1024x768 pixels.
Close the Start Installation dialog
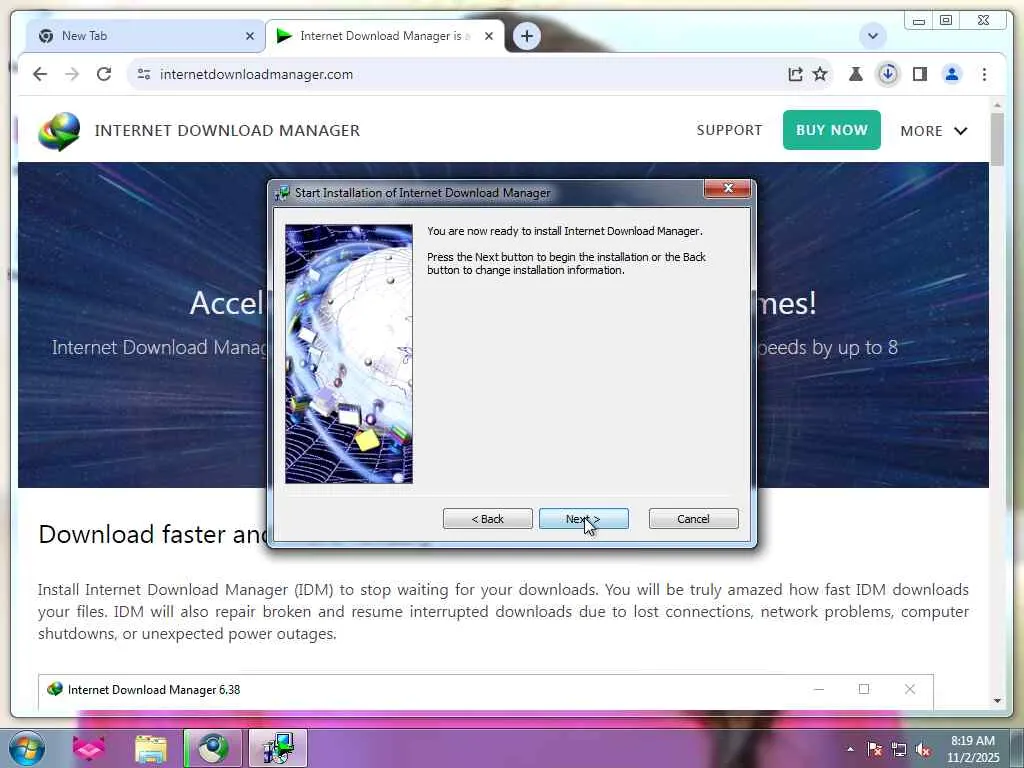728,189
